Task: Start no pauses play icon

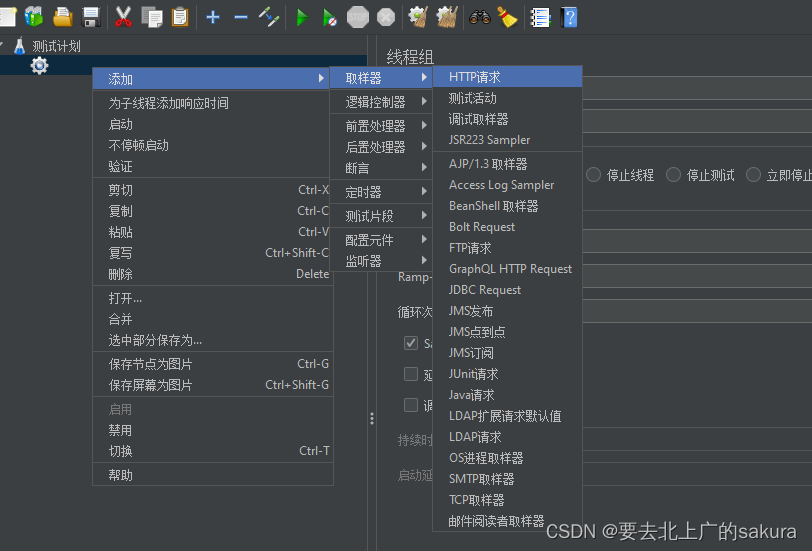Action: pyautogui.click(x=330, y=17)
